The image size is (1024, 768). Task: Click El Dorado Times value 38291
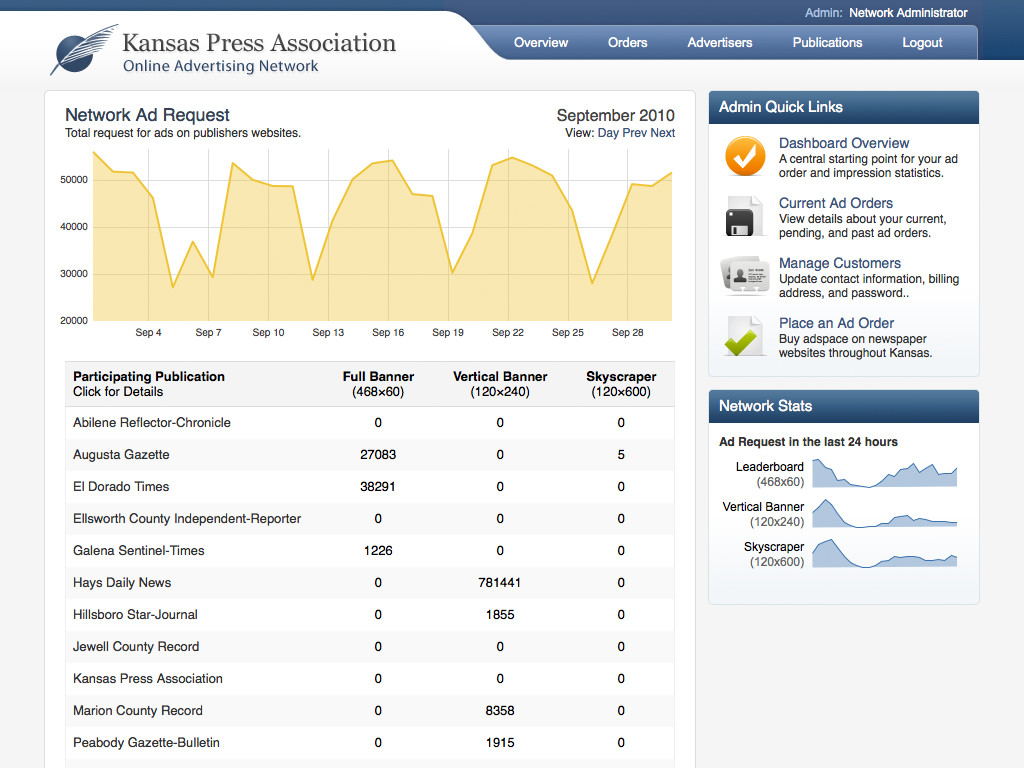pos(378,487)
